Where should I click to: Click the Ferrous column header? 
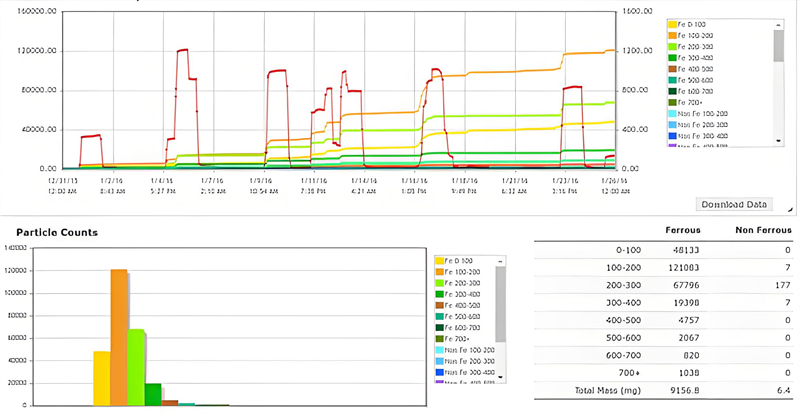pyautogui.click(x=682, y=231)
